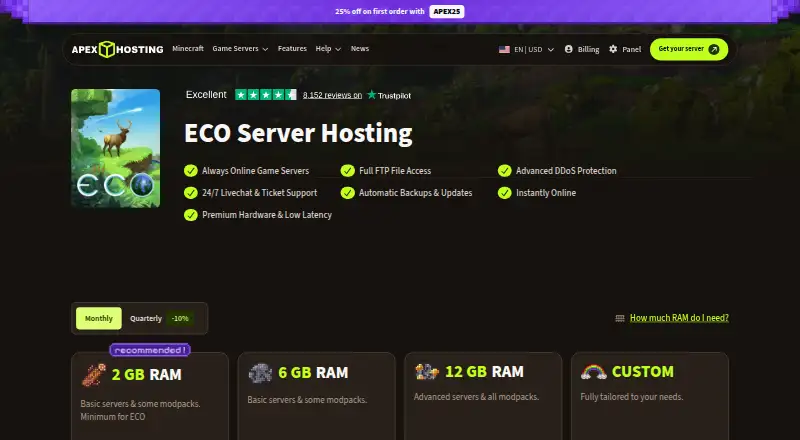Click the Apex Hosting cube logo
This screenshot has width=800, height=440.
point(107,49)
